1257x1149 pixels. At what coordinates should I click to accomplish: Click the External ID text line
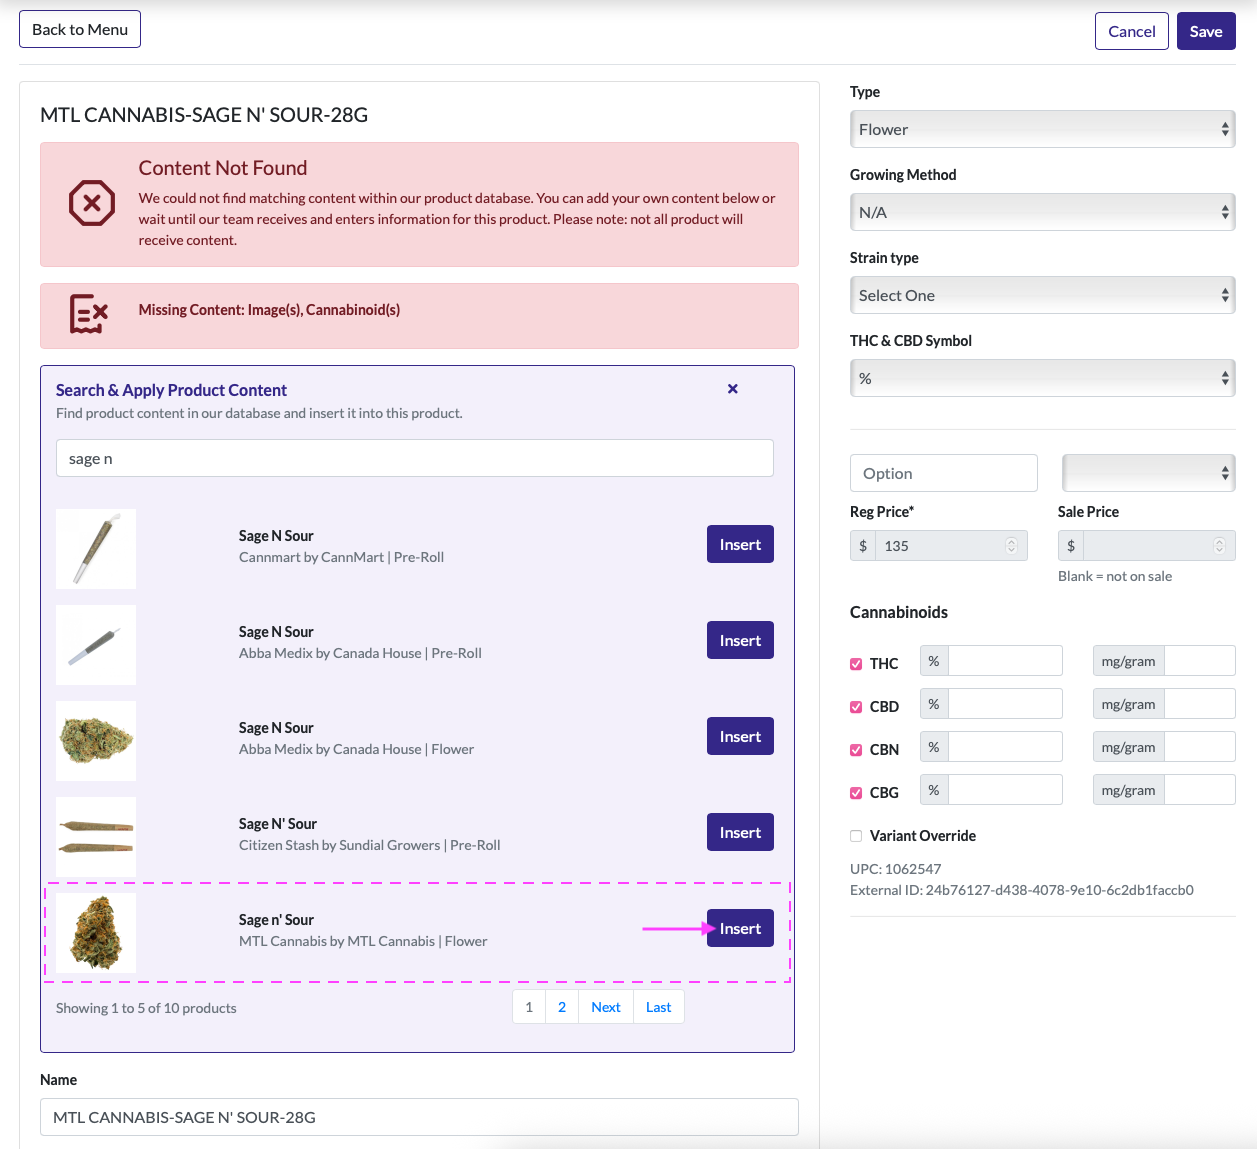point(1022,890)
